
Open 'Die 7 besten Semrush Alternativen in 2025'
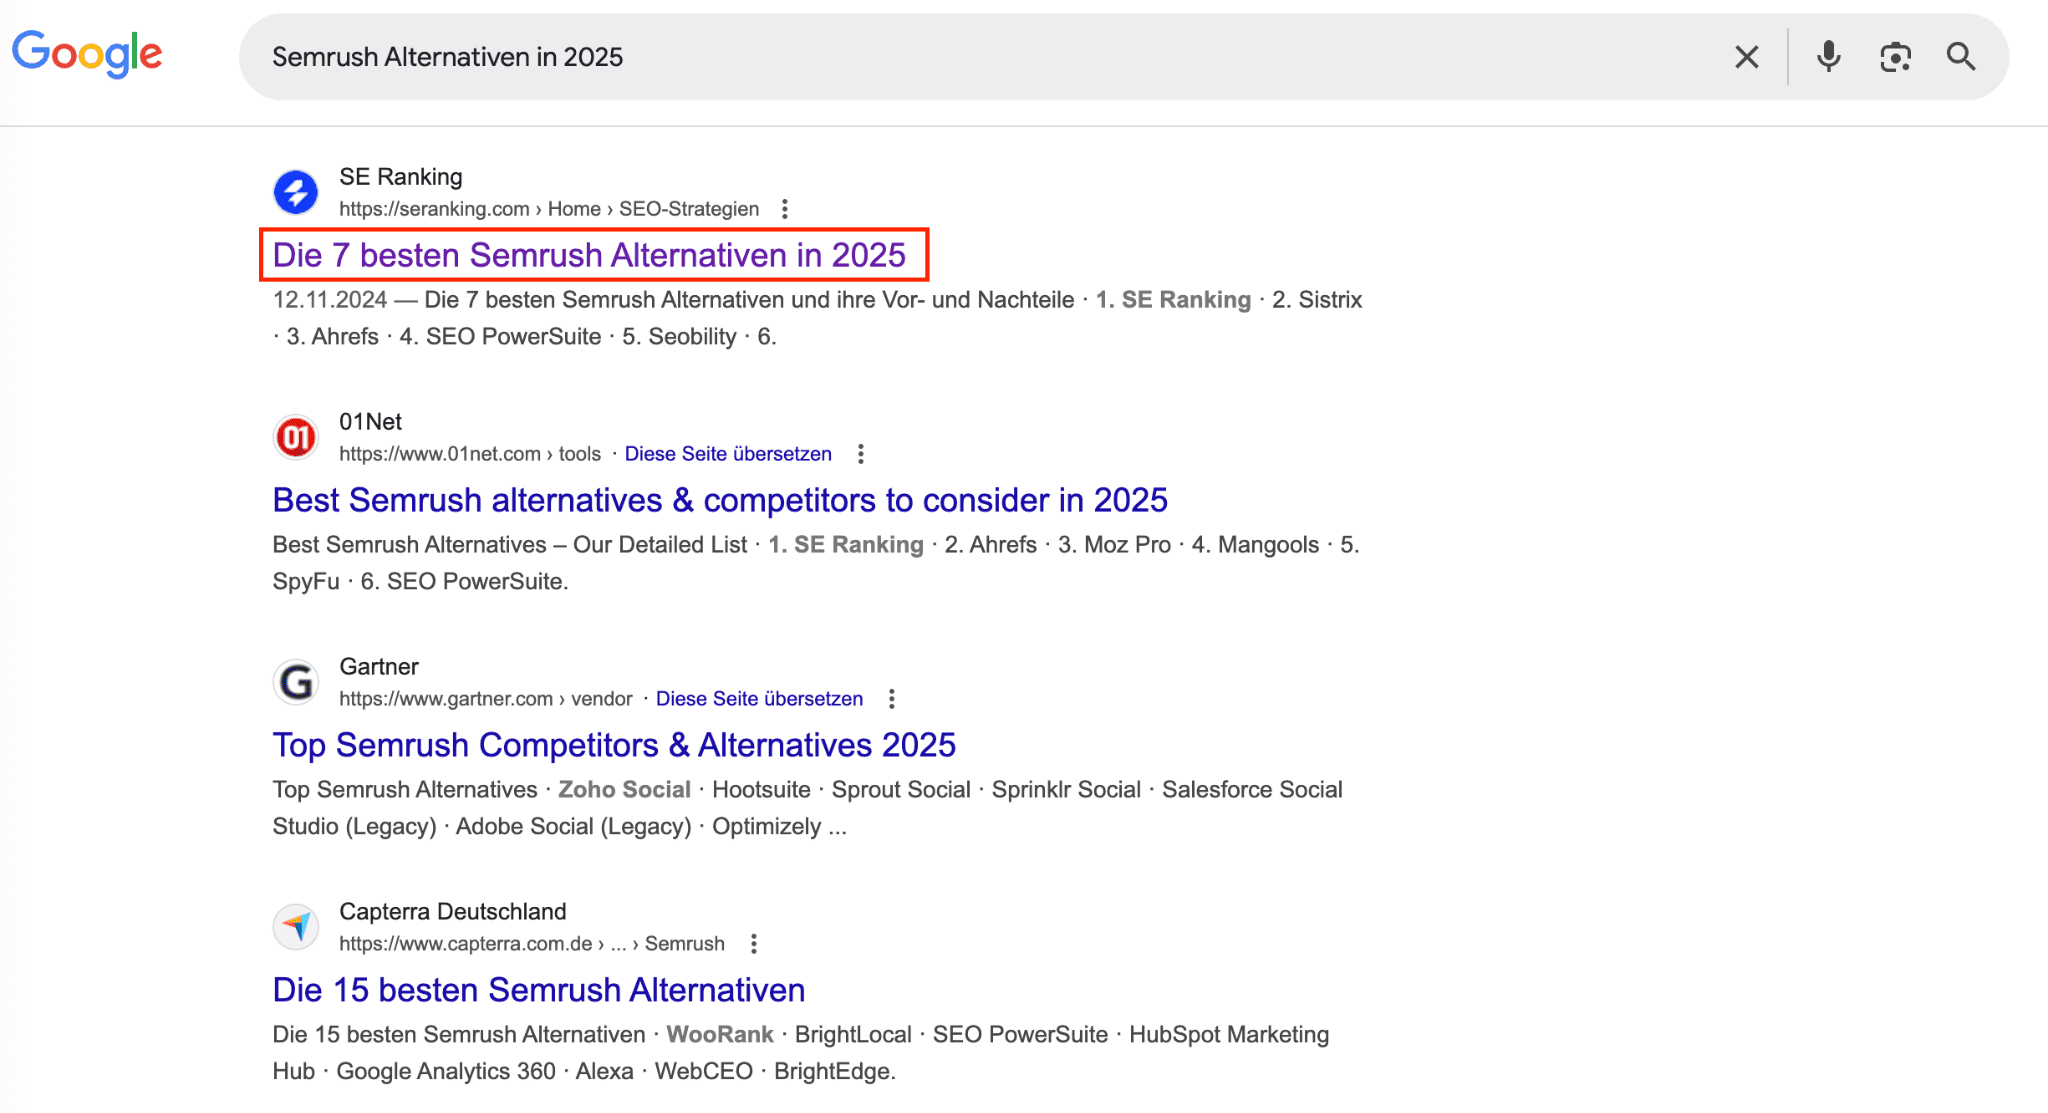click(x=589, y=255)
